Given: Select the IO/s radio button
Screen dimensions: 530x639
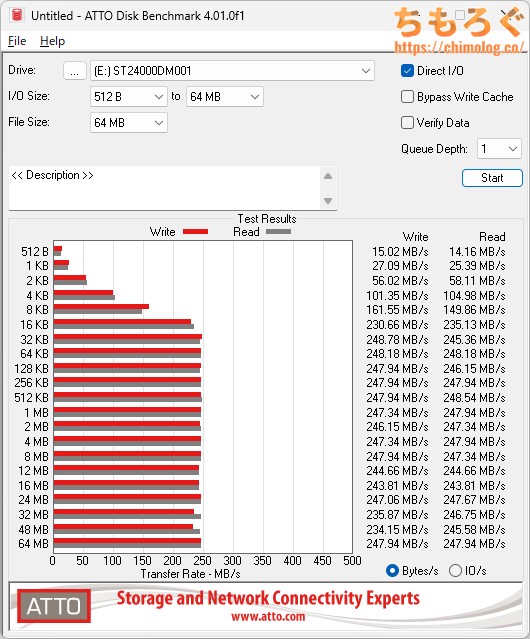Looking at the screenshot, I should [455, 571].
